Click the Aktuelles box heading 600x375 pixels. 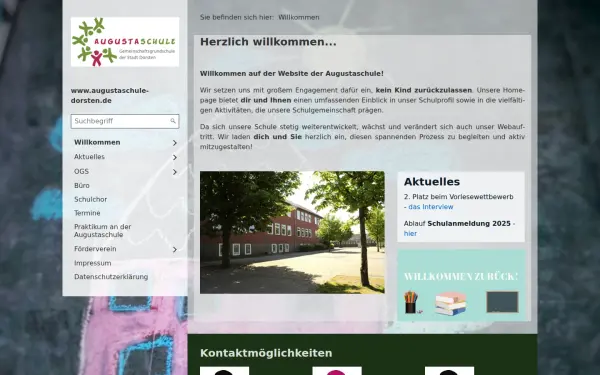pos(432,182)
